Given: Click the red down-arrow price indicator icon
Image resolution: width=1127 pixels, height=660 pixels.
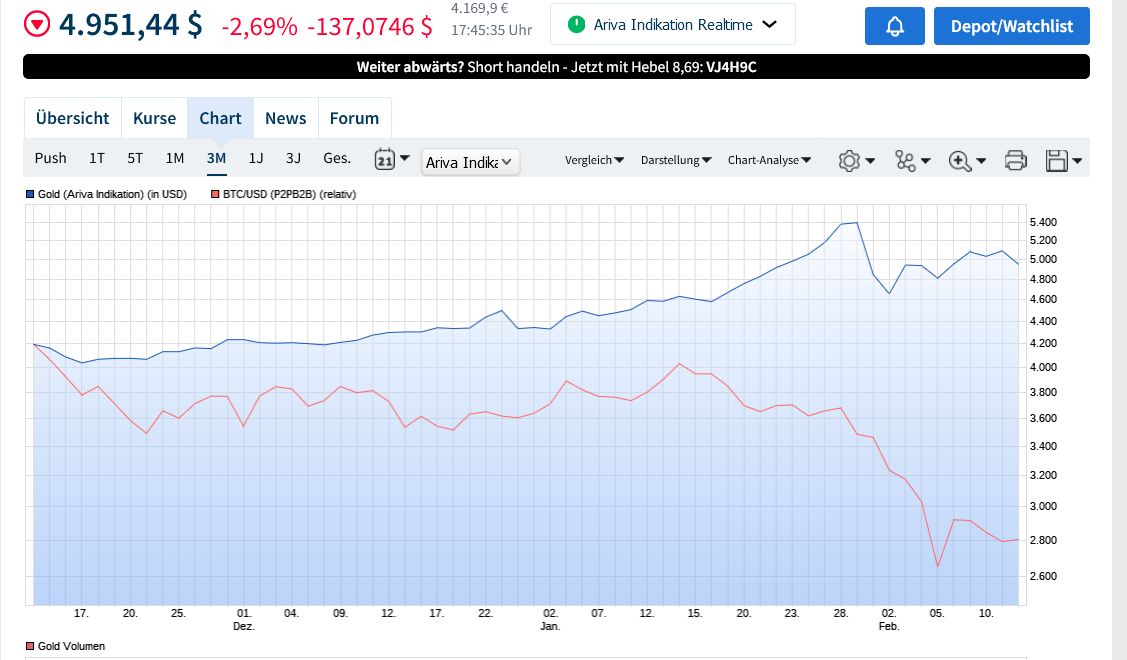Looking at the screenshot, I should tap(37, 24).
